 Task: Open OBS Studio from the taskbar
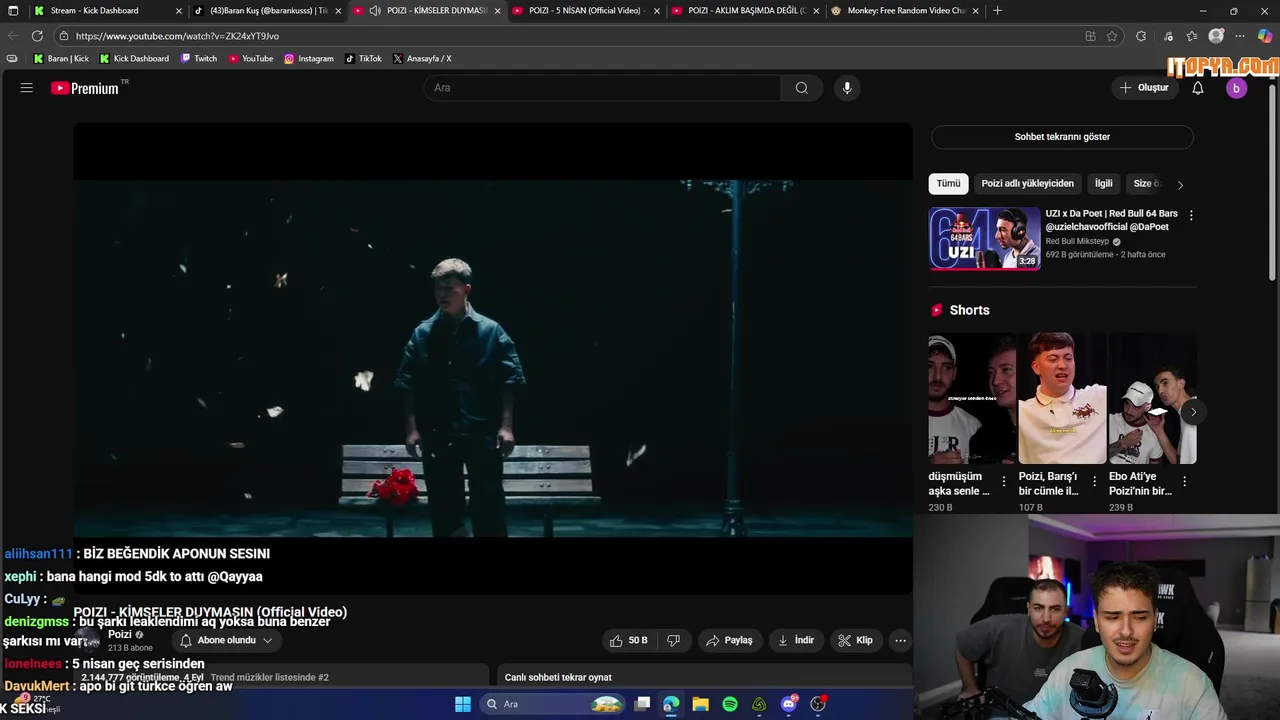[x=818, y=704]
